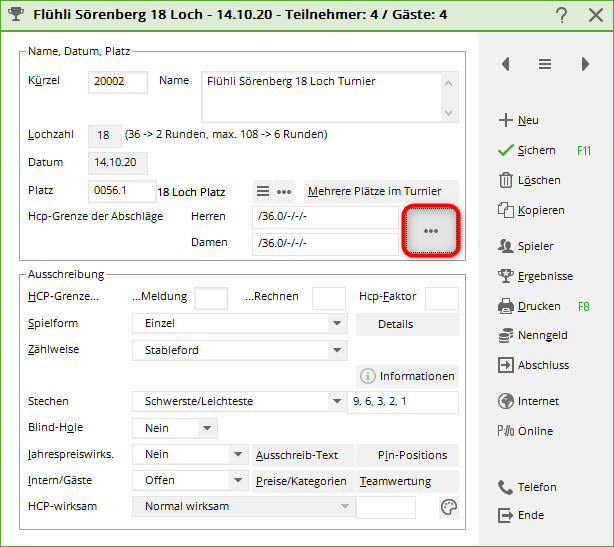The image size is (614, 547).
Task: Open the Blind-Hole dropdown
Action: point(206,428)
